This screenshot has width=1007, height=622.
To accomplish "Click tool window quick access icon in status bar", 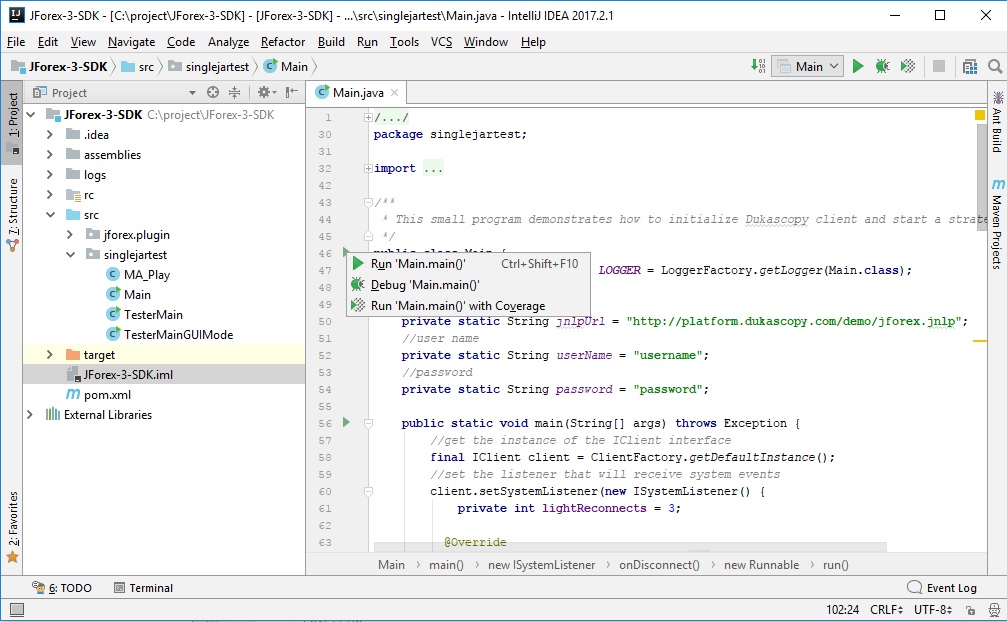I will coord(17,610).
